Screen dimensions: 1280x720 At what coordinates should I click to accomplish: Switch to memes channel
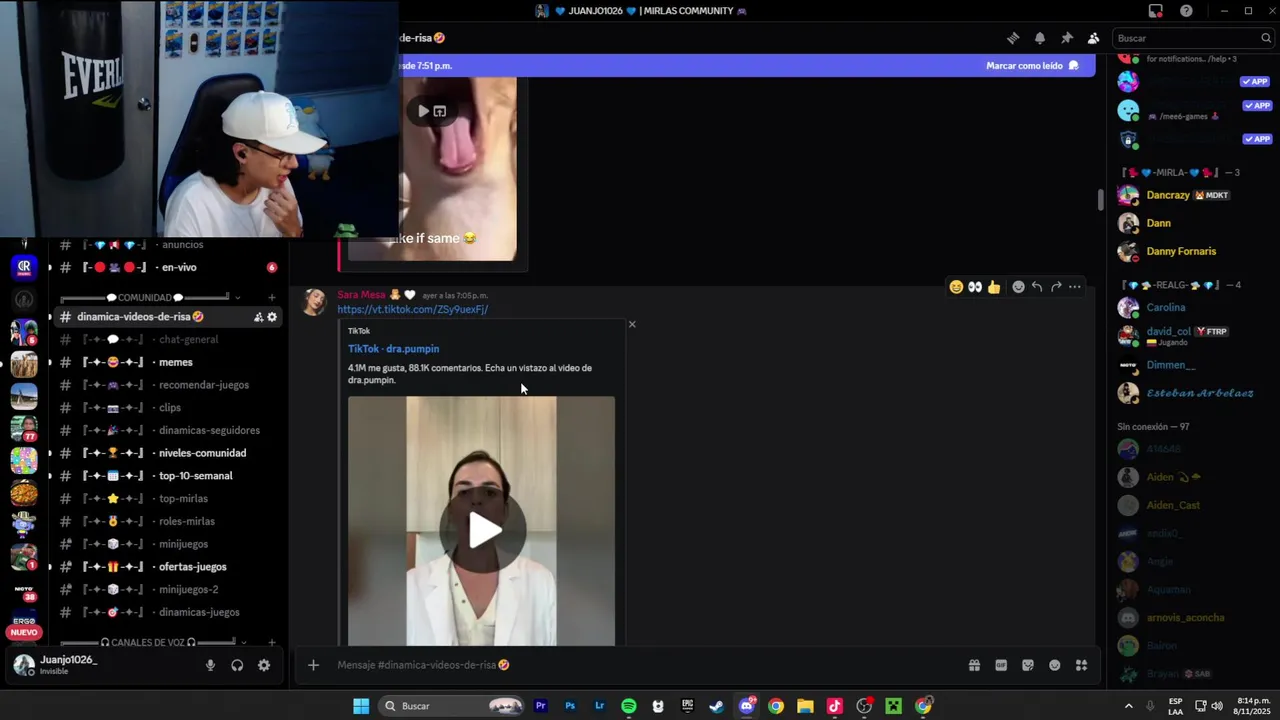168,362
